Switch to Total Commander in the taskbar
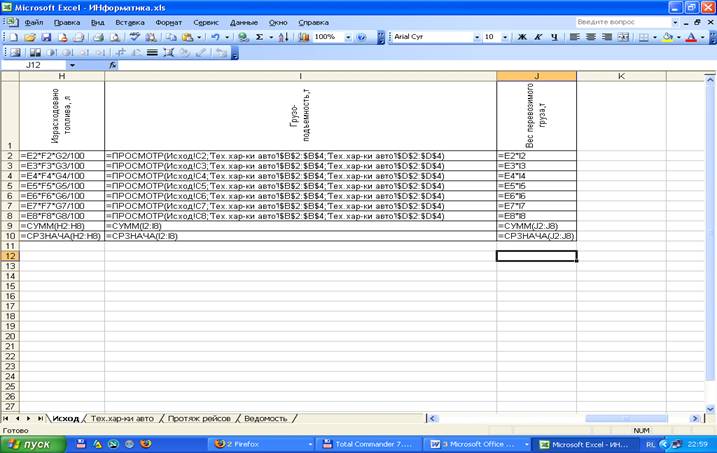Image resolution: width=717 pixels, height=453 pixels. coord(371,443)
